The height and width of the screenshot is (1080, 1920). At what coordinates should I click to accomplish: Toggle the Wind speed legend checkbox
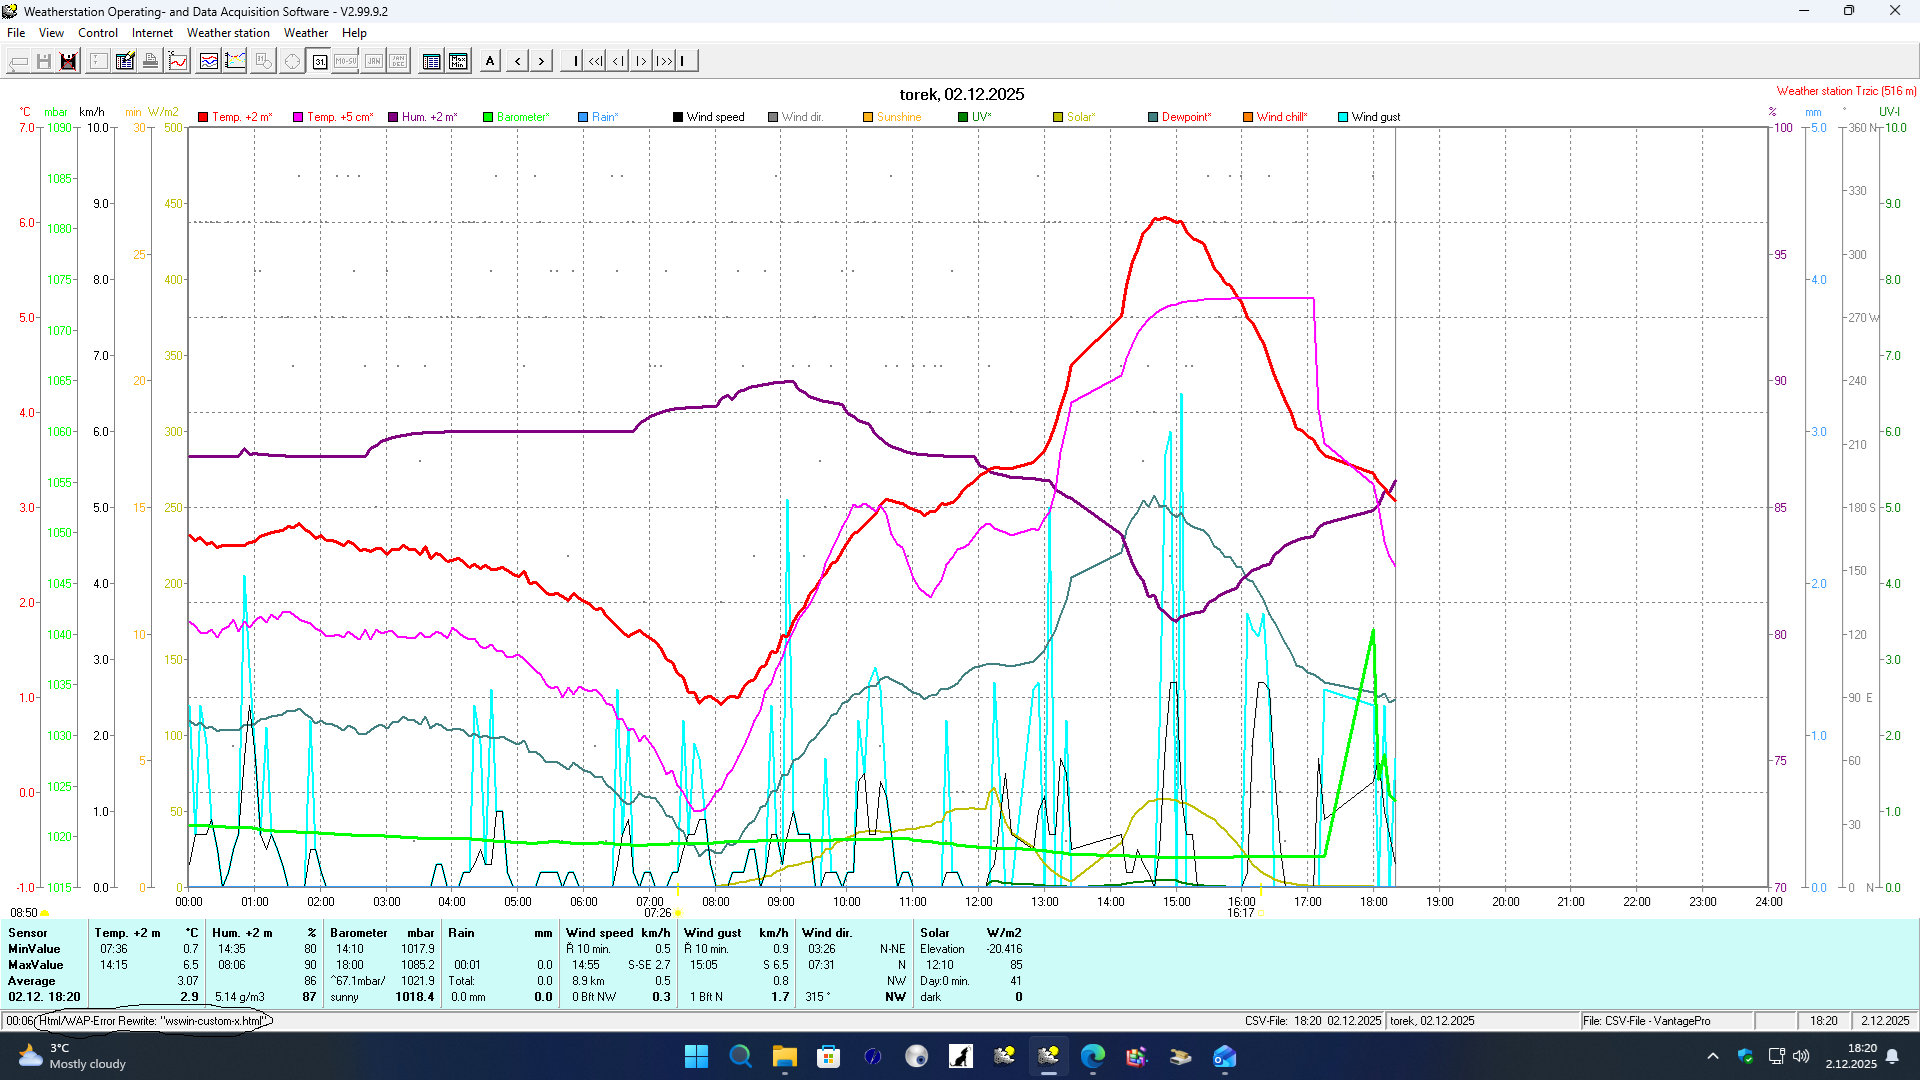[678, 117]
